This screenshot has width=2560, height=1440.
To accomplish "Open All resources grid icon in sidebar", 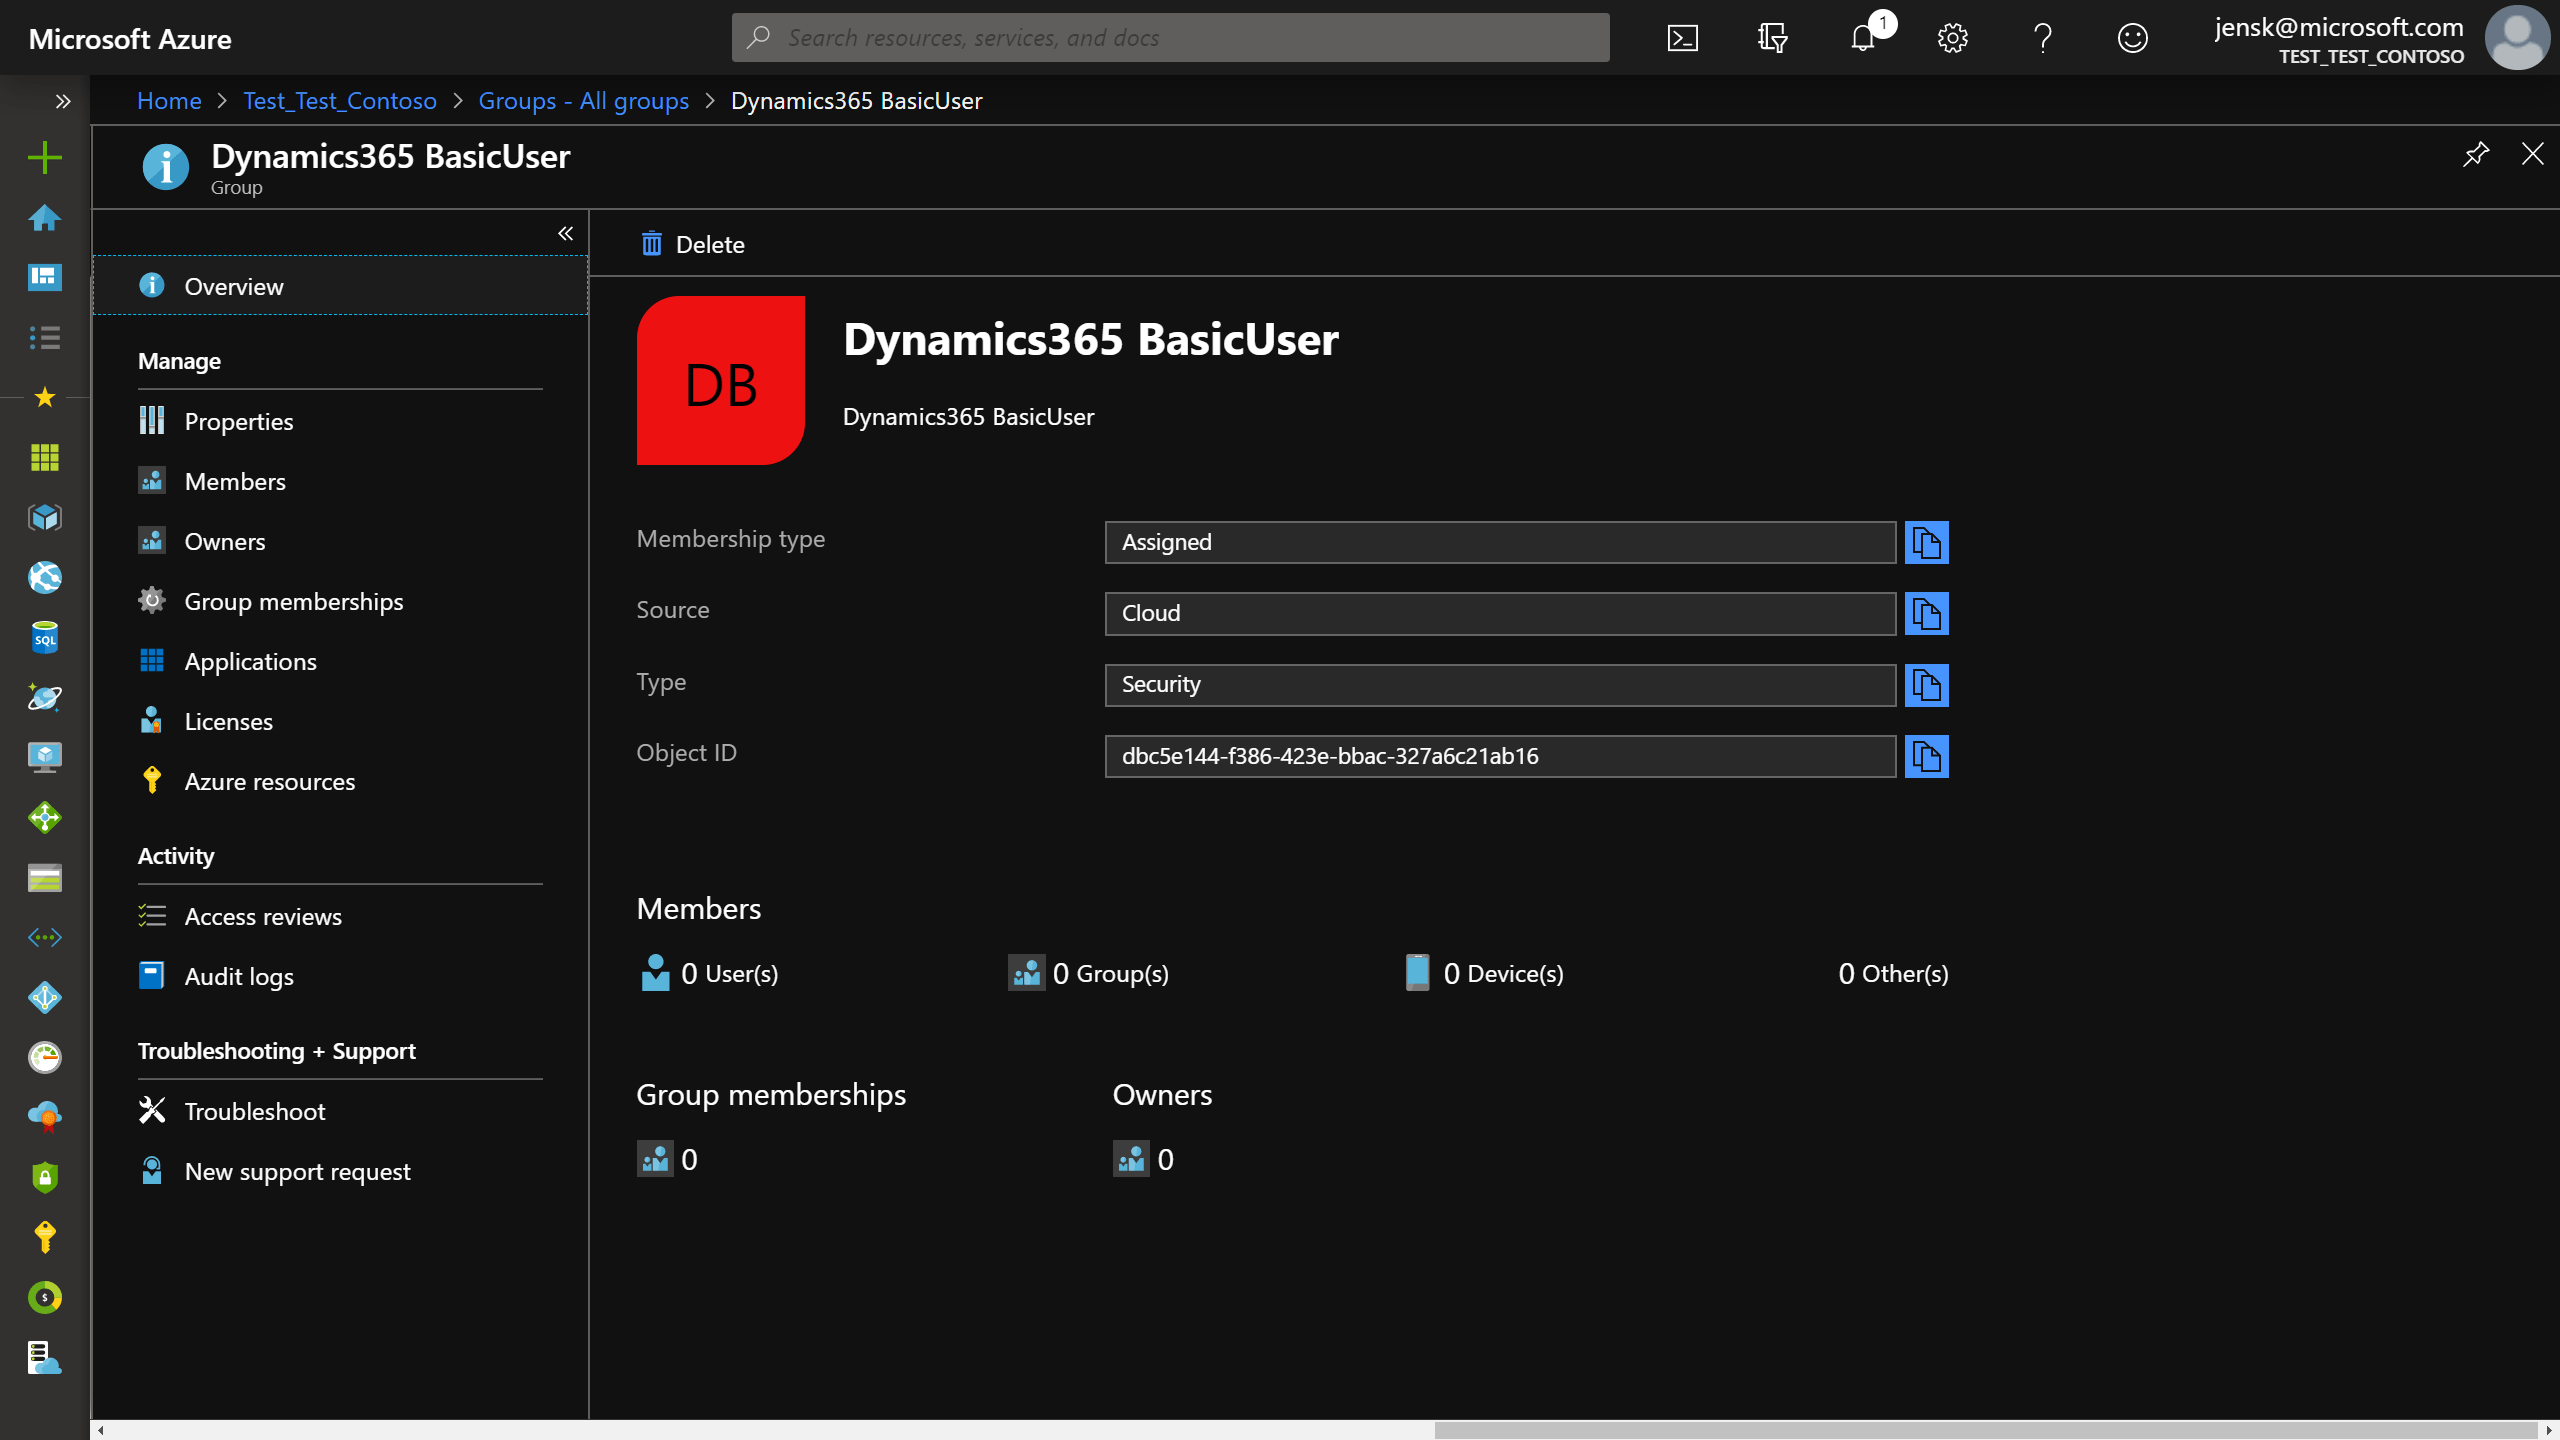I will click(44, 457).
